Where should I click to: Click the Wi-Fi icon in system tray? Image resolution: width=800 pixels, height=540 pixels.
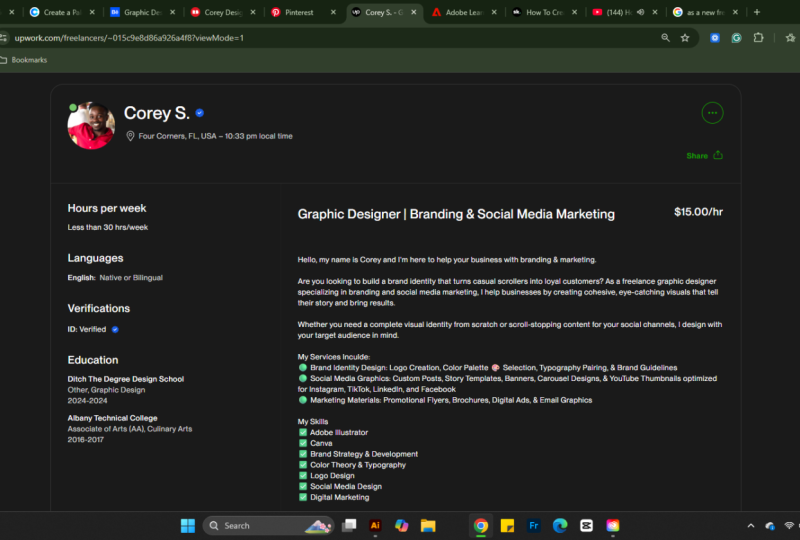click(x=789, y=525)
